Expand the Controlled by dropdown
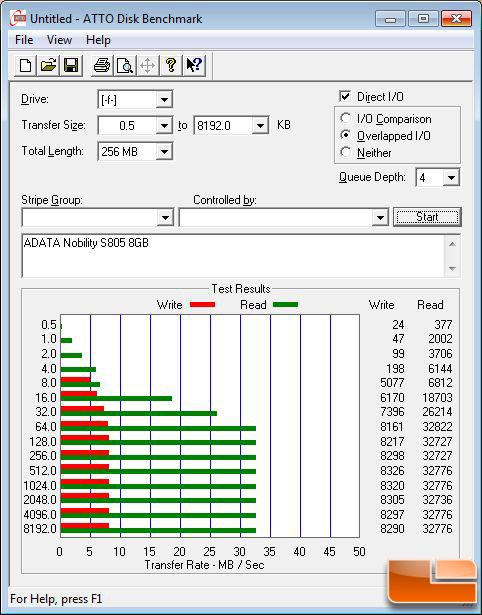 pyautogui.click(x=380, y=217)
